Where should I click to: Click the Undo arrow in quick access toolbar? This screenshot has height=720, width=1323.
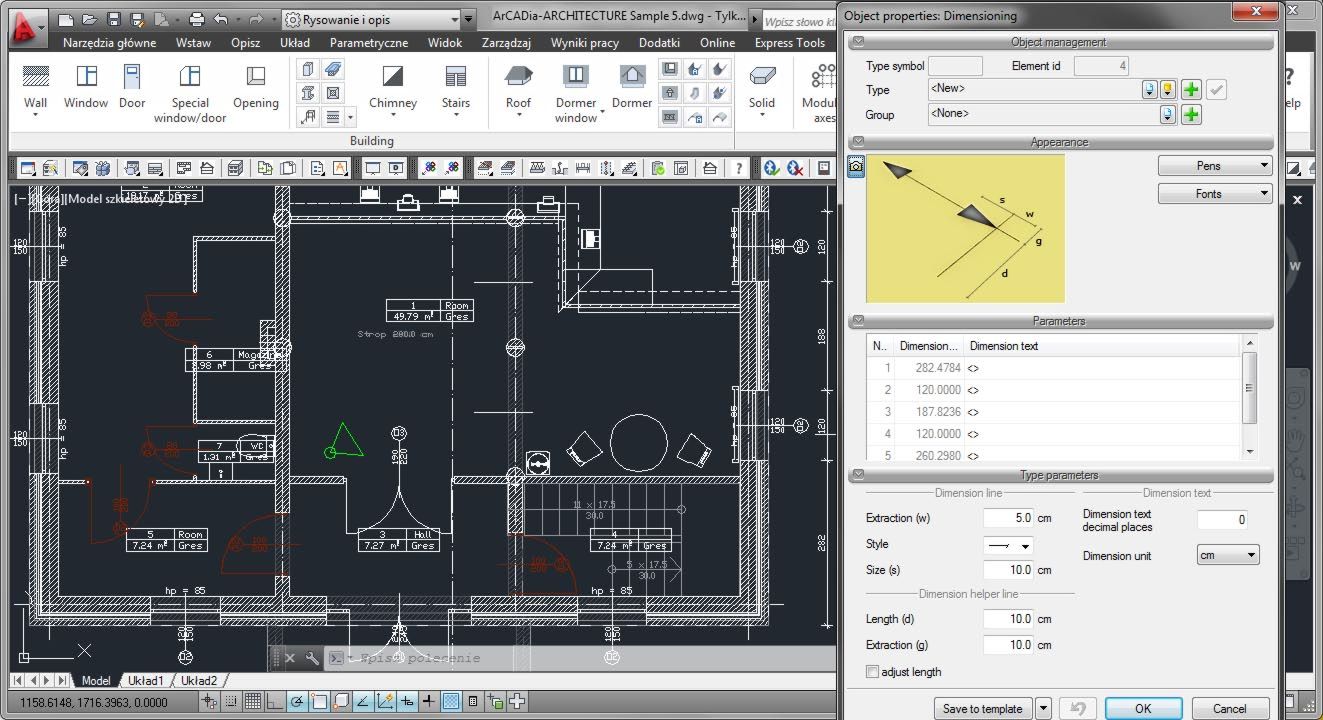pyautogui.click(x=220, y=19)
